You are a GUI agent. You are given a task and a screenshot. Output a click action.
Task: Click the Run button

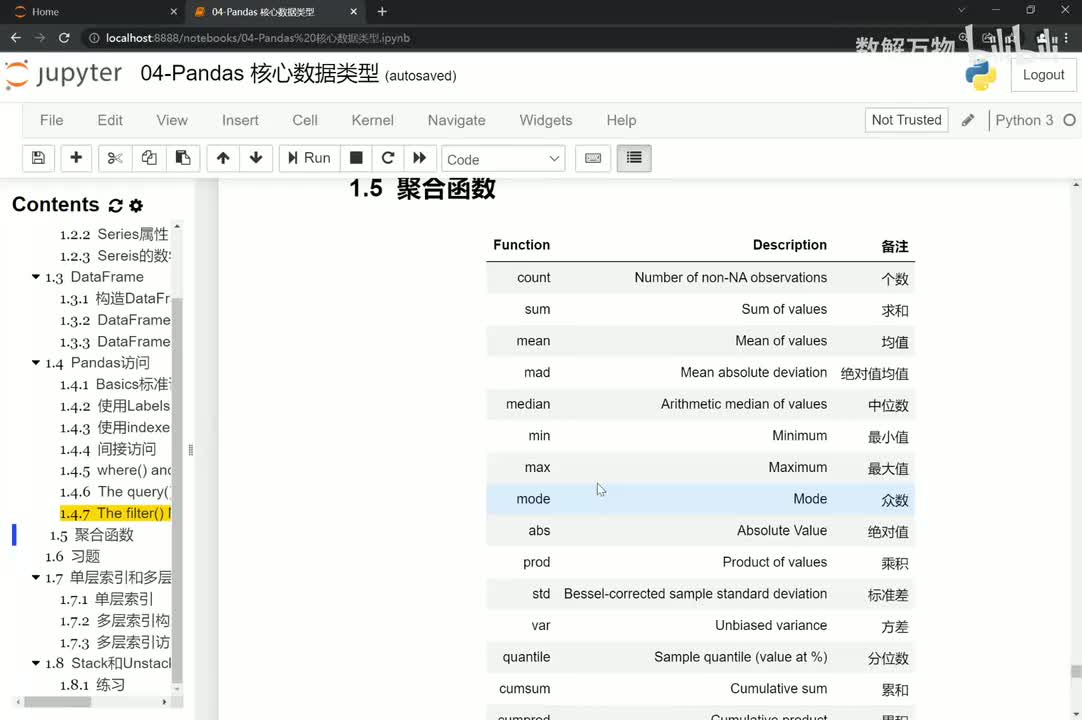click(x=309, y=158)
